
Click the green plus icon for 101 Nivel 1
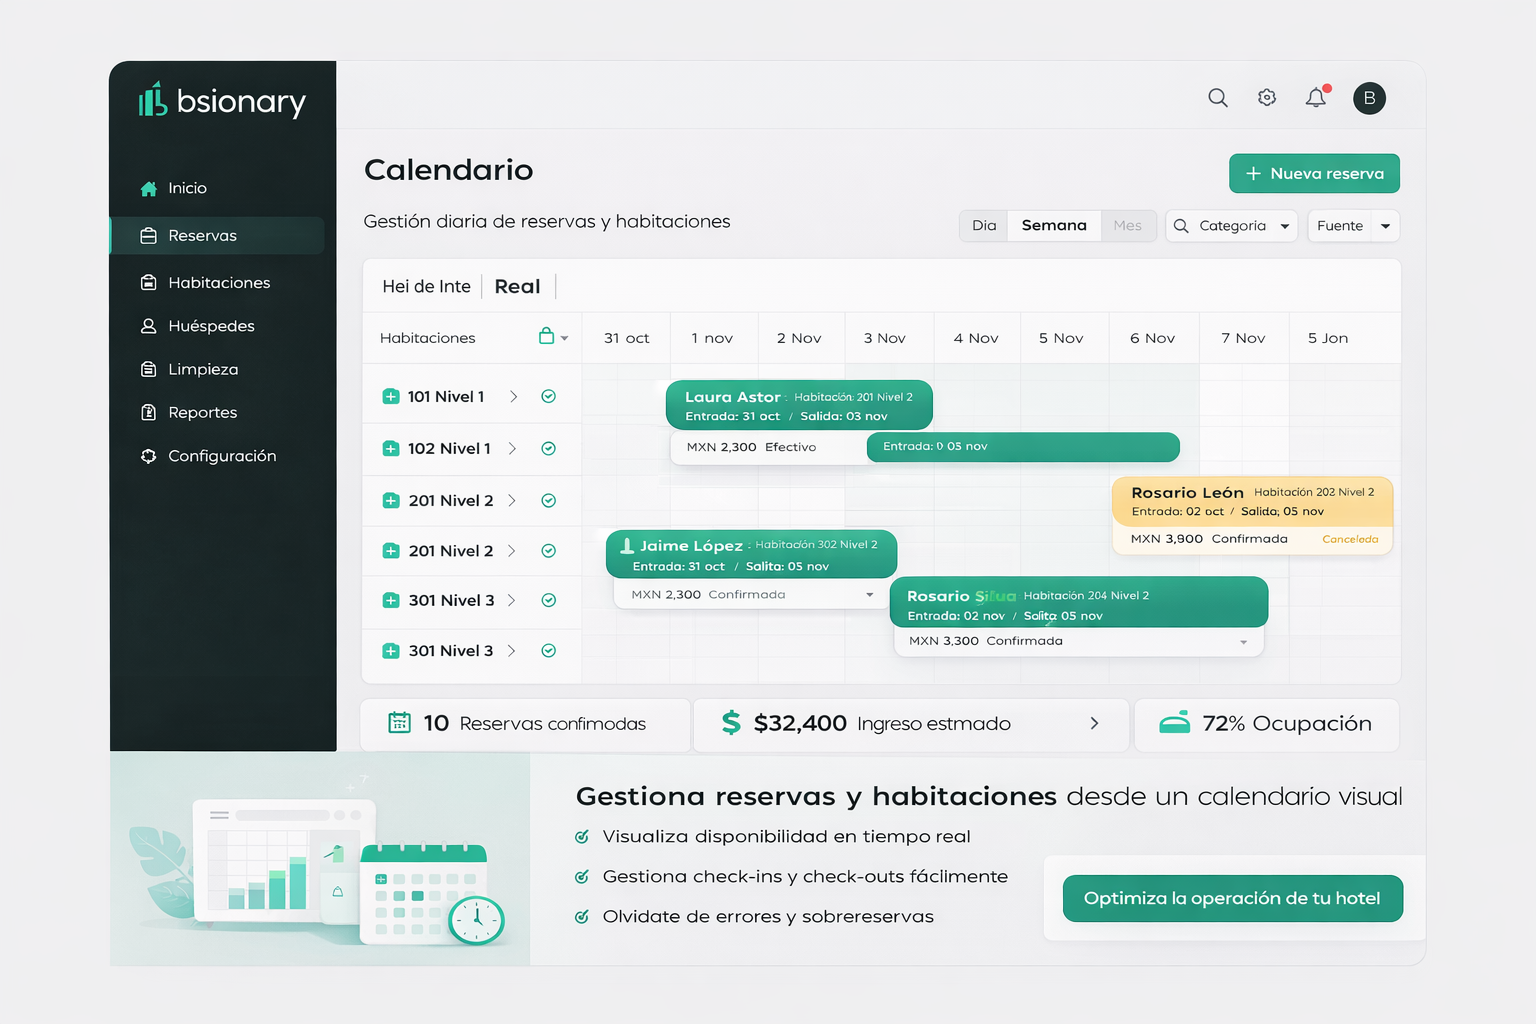coord(391,397)
